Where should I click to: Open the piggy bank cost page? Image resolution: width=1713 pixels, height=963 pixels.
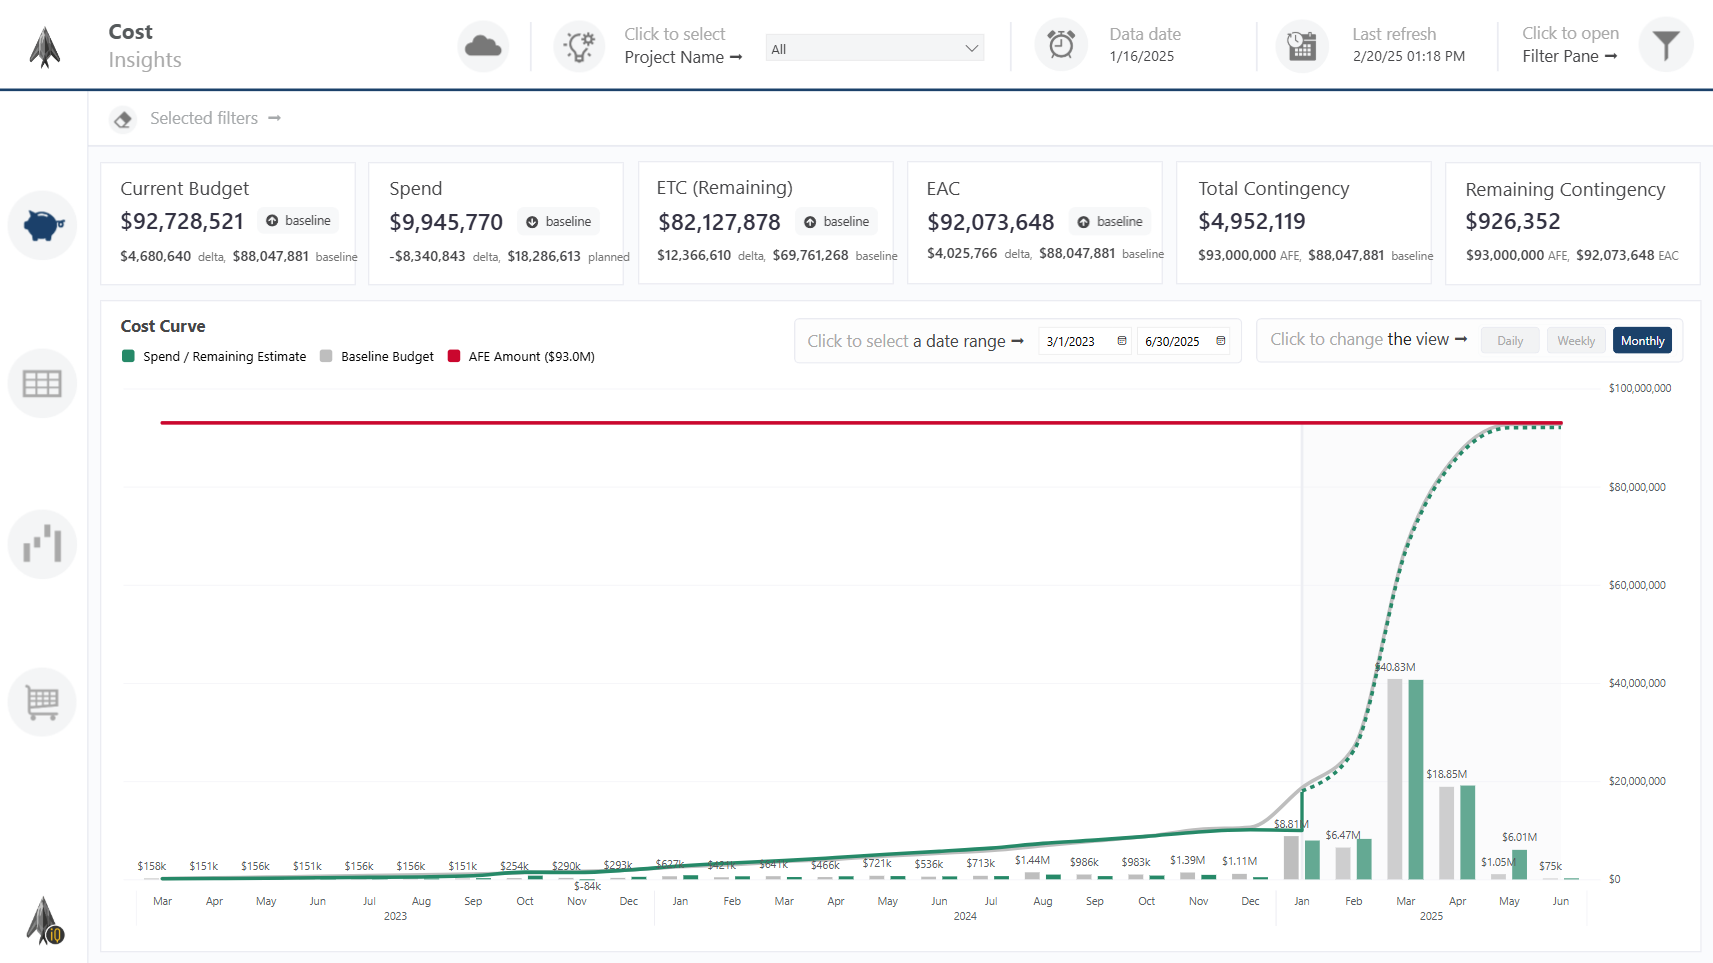[42, 225]
